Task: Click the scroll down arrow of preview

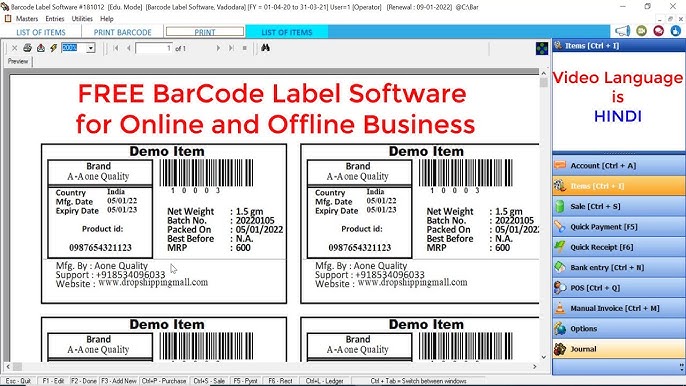Action: 543,357
